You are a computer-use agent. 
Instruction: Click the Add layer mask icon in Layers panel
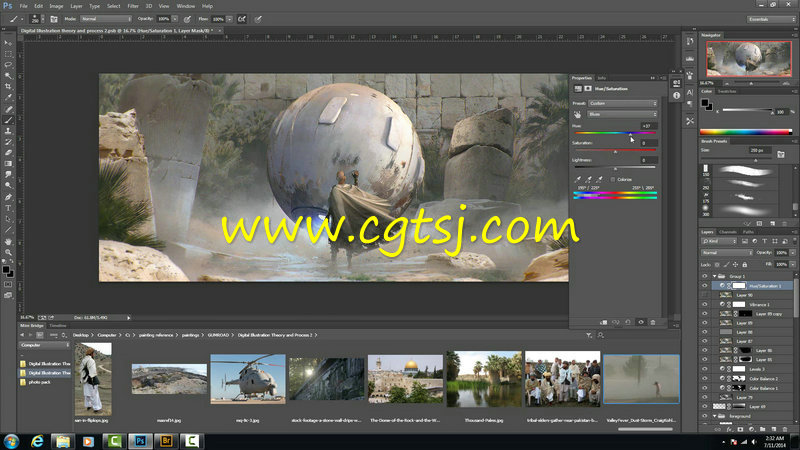740,430
